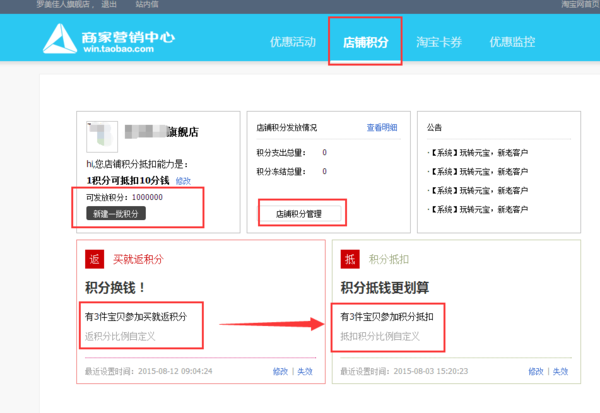Viewport: 600px width, 413px height.
Task: Click the 店铺积分管理 button
Action: tap(299, 214)
